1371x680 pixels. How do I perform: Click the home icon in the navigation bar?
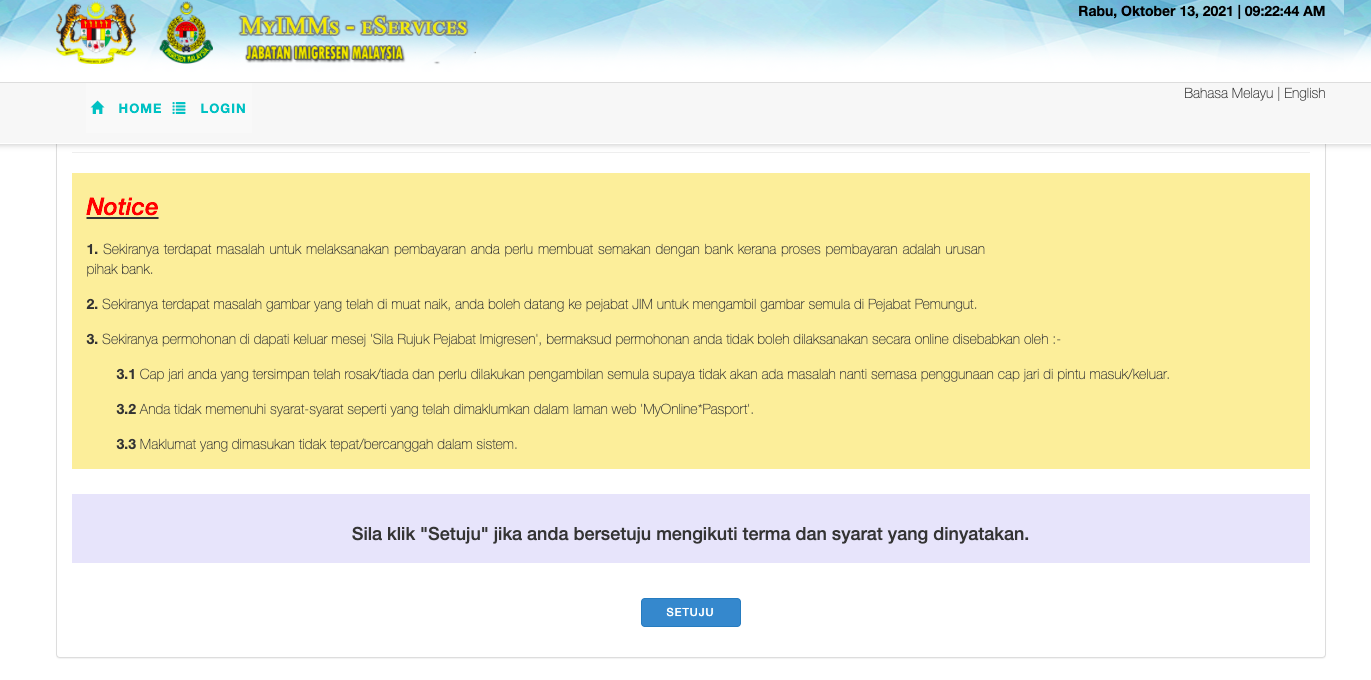(x=97, y=107)
